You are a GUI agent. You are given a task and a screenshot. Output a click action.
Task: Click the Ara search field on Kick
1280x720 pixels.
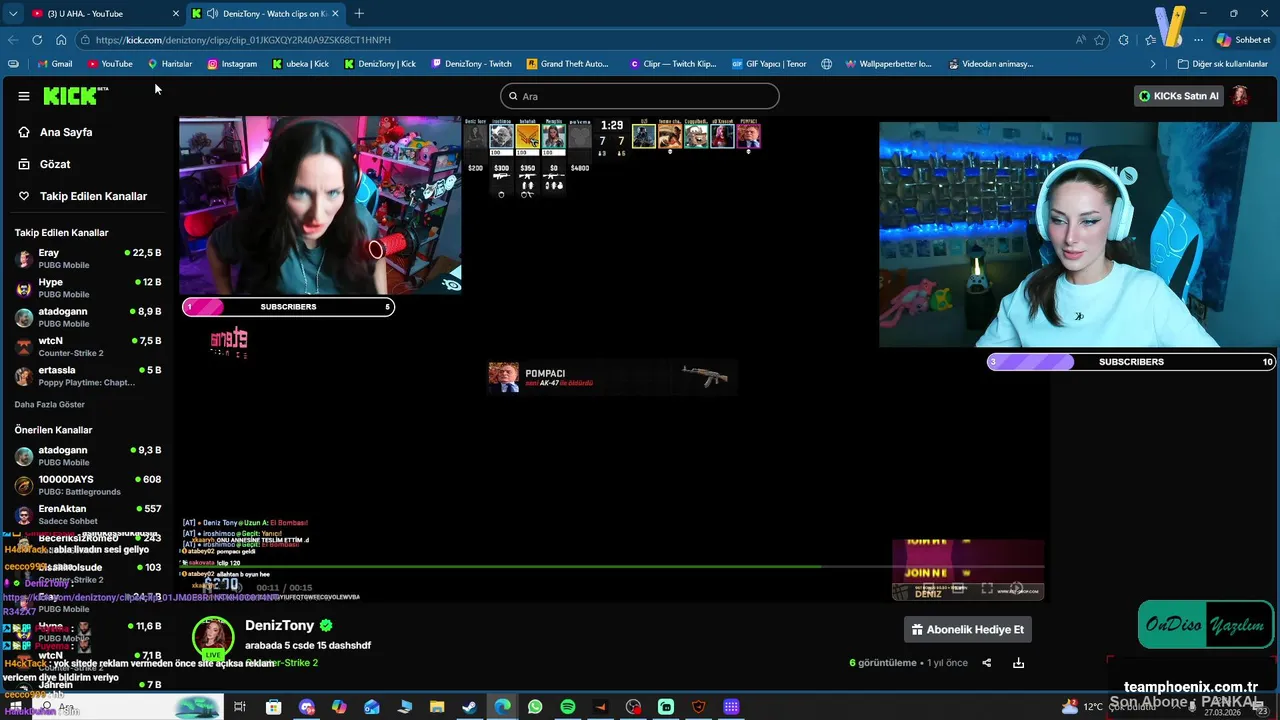coord(640,96)
